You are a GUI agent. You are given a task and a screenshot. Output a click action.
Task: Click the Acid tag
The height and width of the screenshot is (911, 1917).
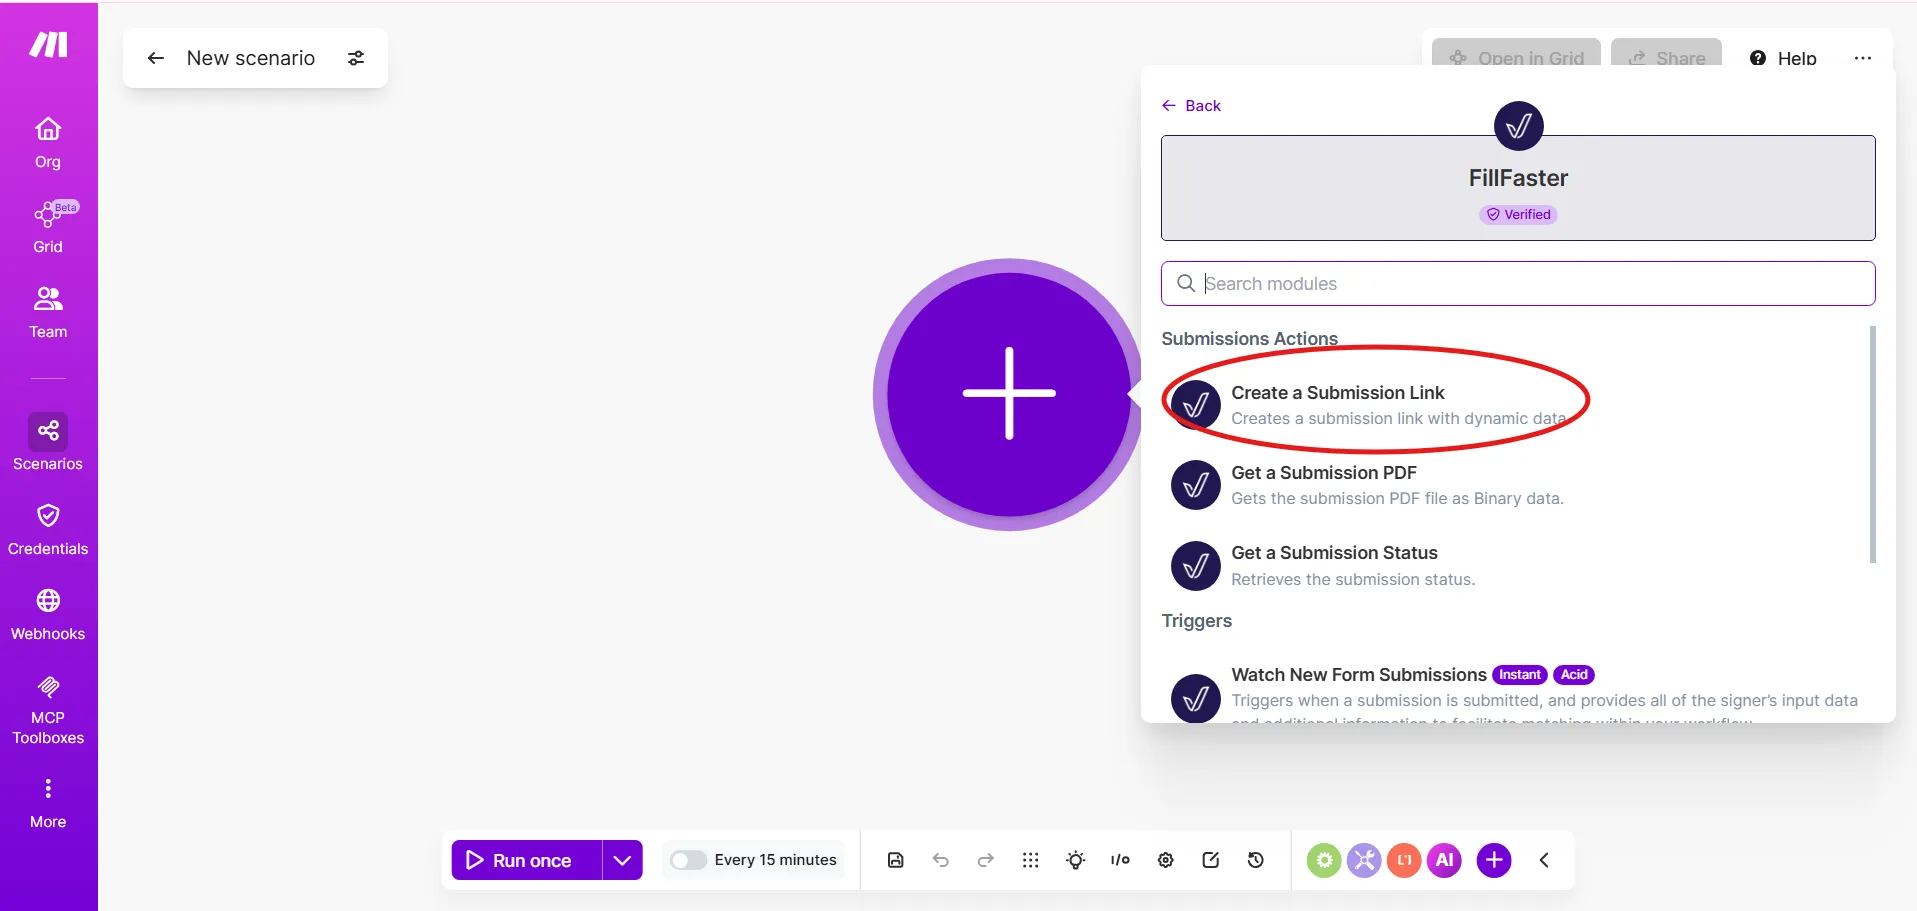point(1574,675)
